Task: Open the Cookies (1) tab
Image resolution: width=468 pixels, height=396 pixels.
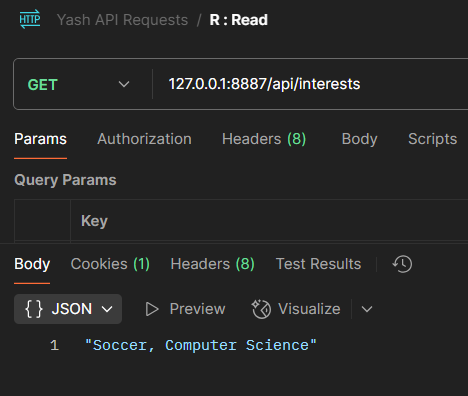Action: pyautogui.click(x=110, y=264)
